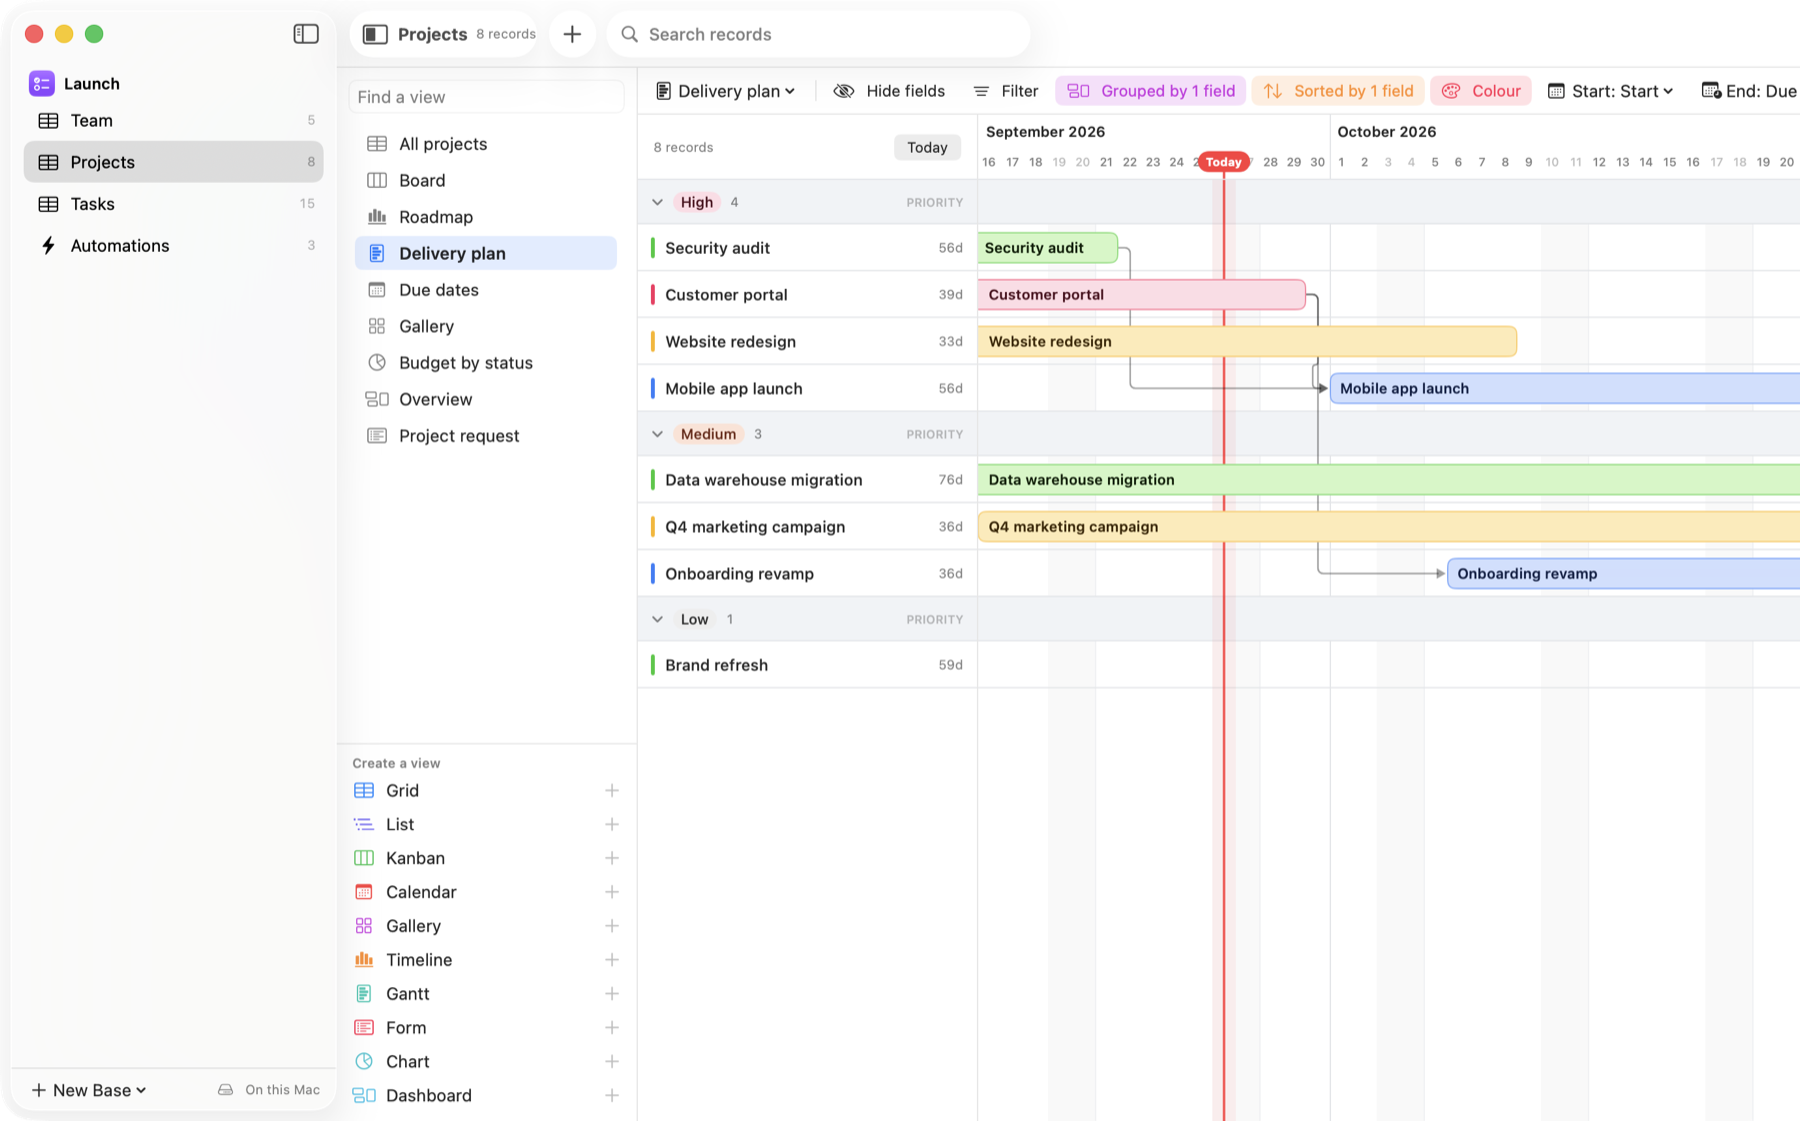The width and height of the screenshot is (1800, 1121).
Task: Open the End: Due field dropdown
Action: point(1748,91)
